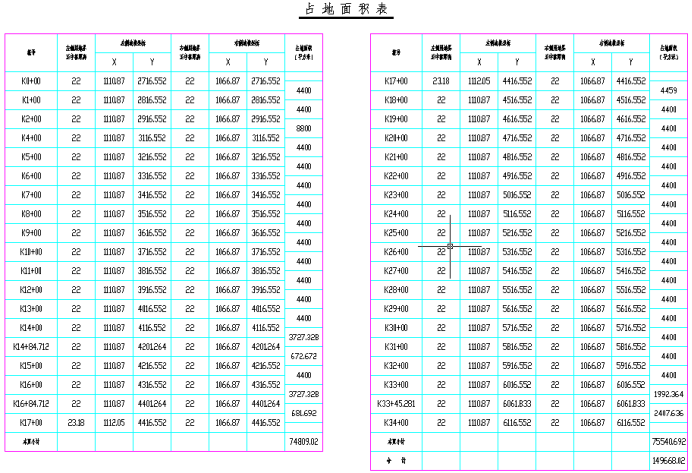Select station label K26+00
692x473 pixels.
(396, 252)
